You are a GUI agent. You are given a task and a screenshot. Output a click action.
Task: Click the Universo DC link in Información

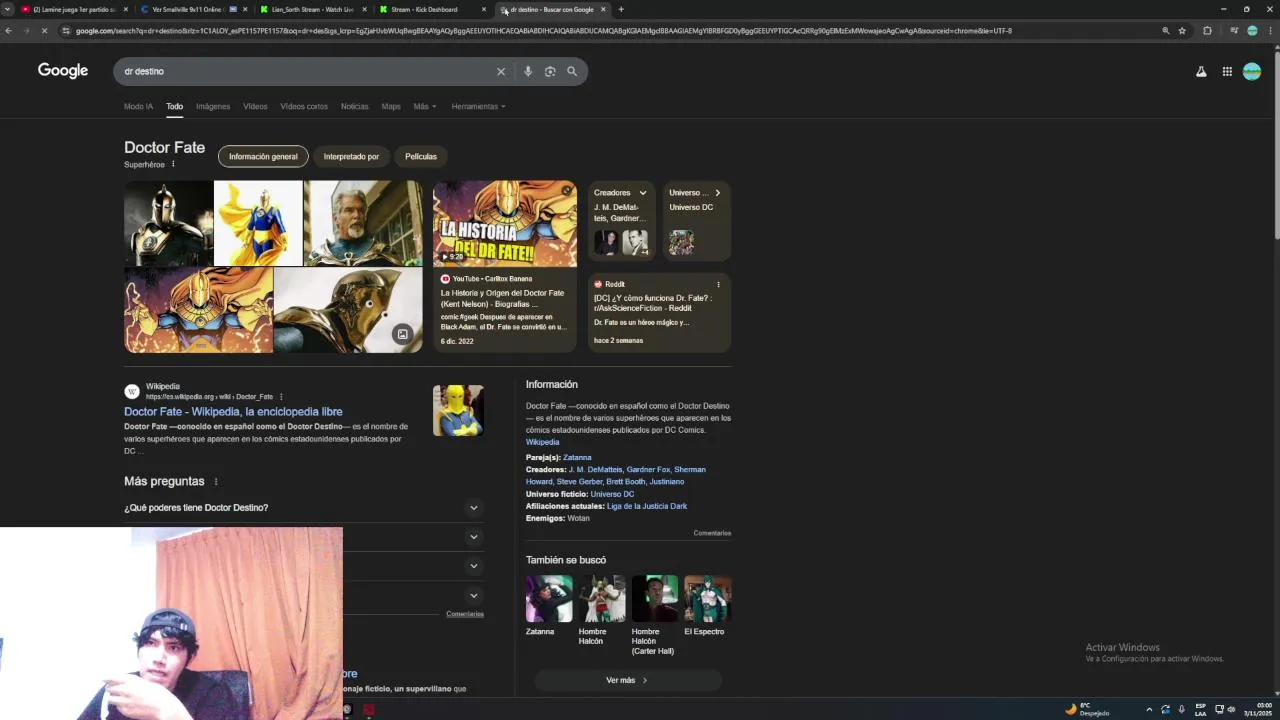pos(612,494)
